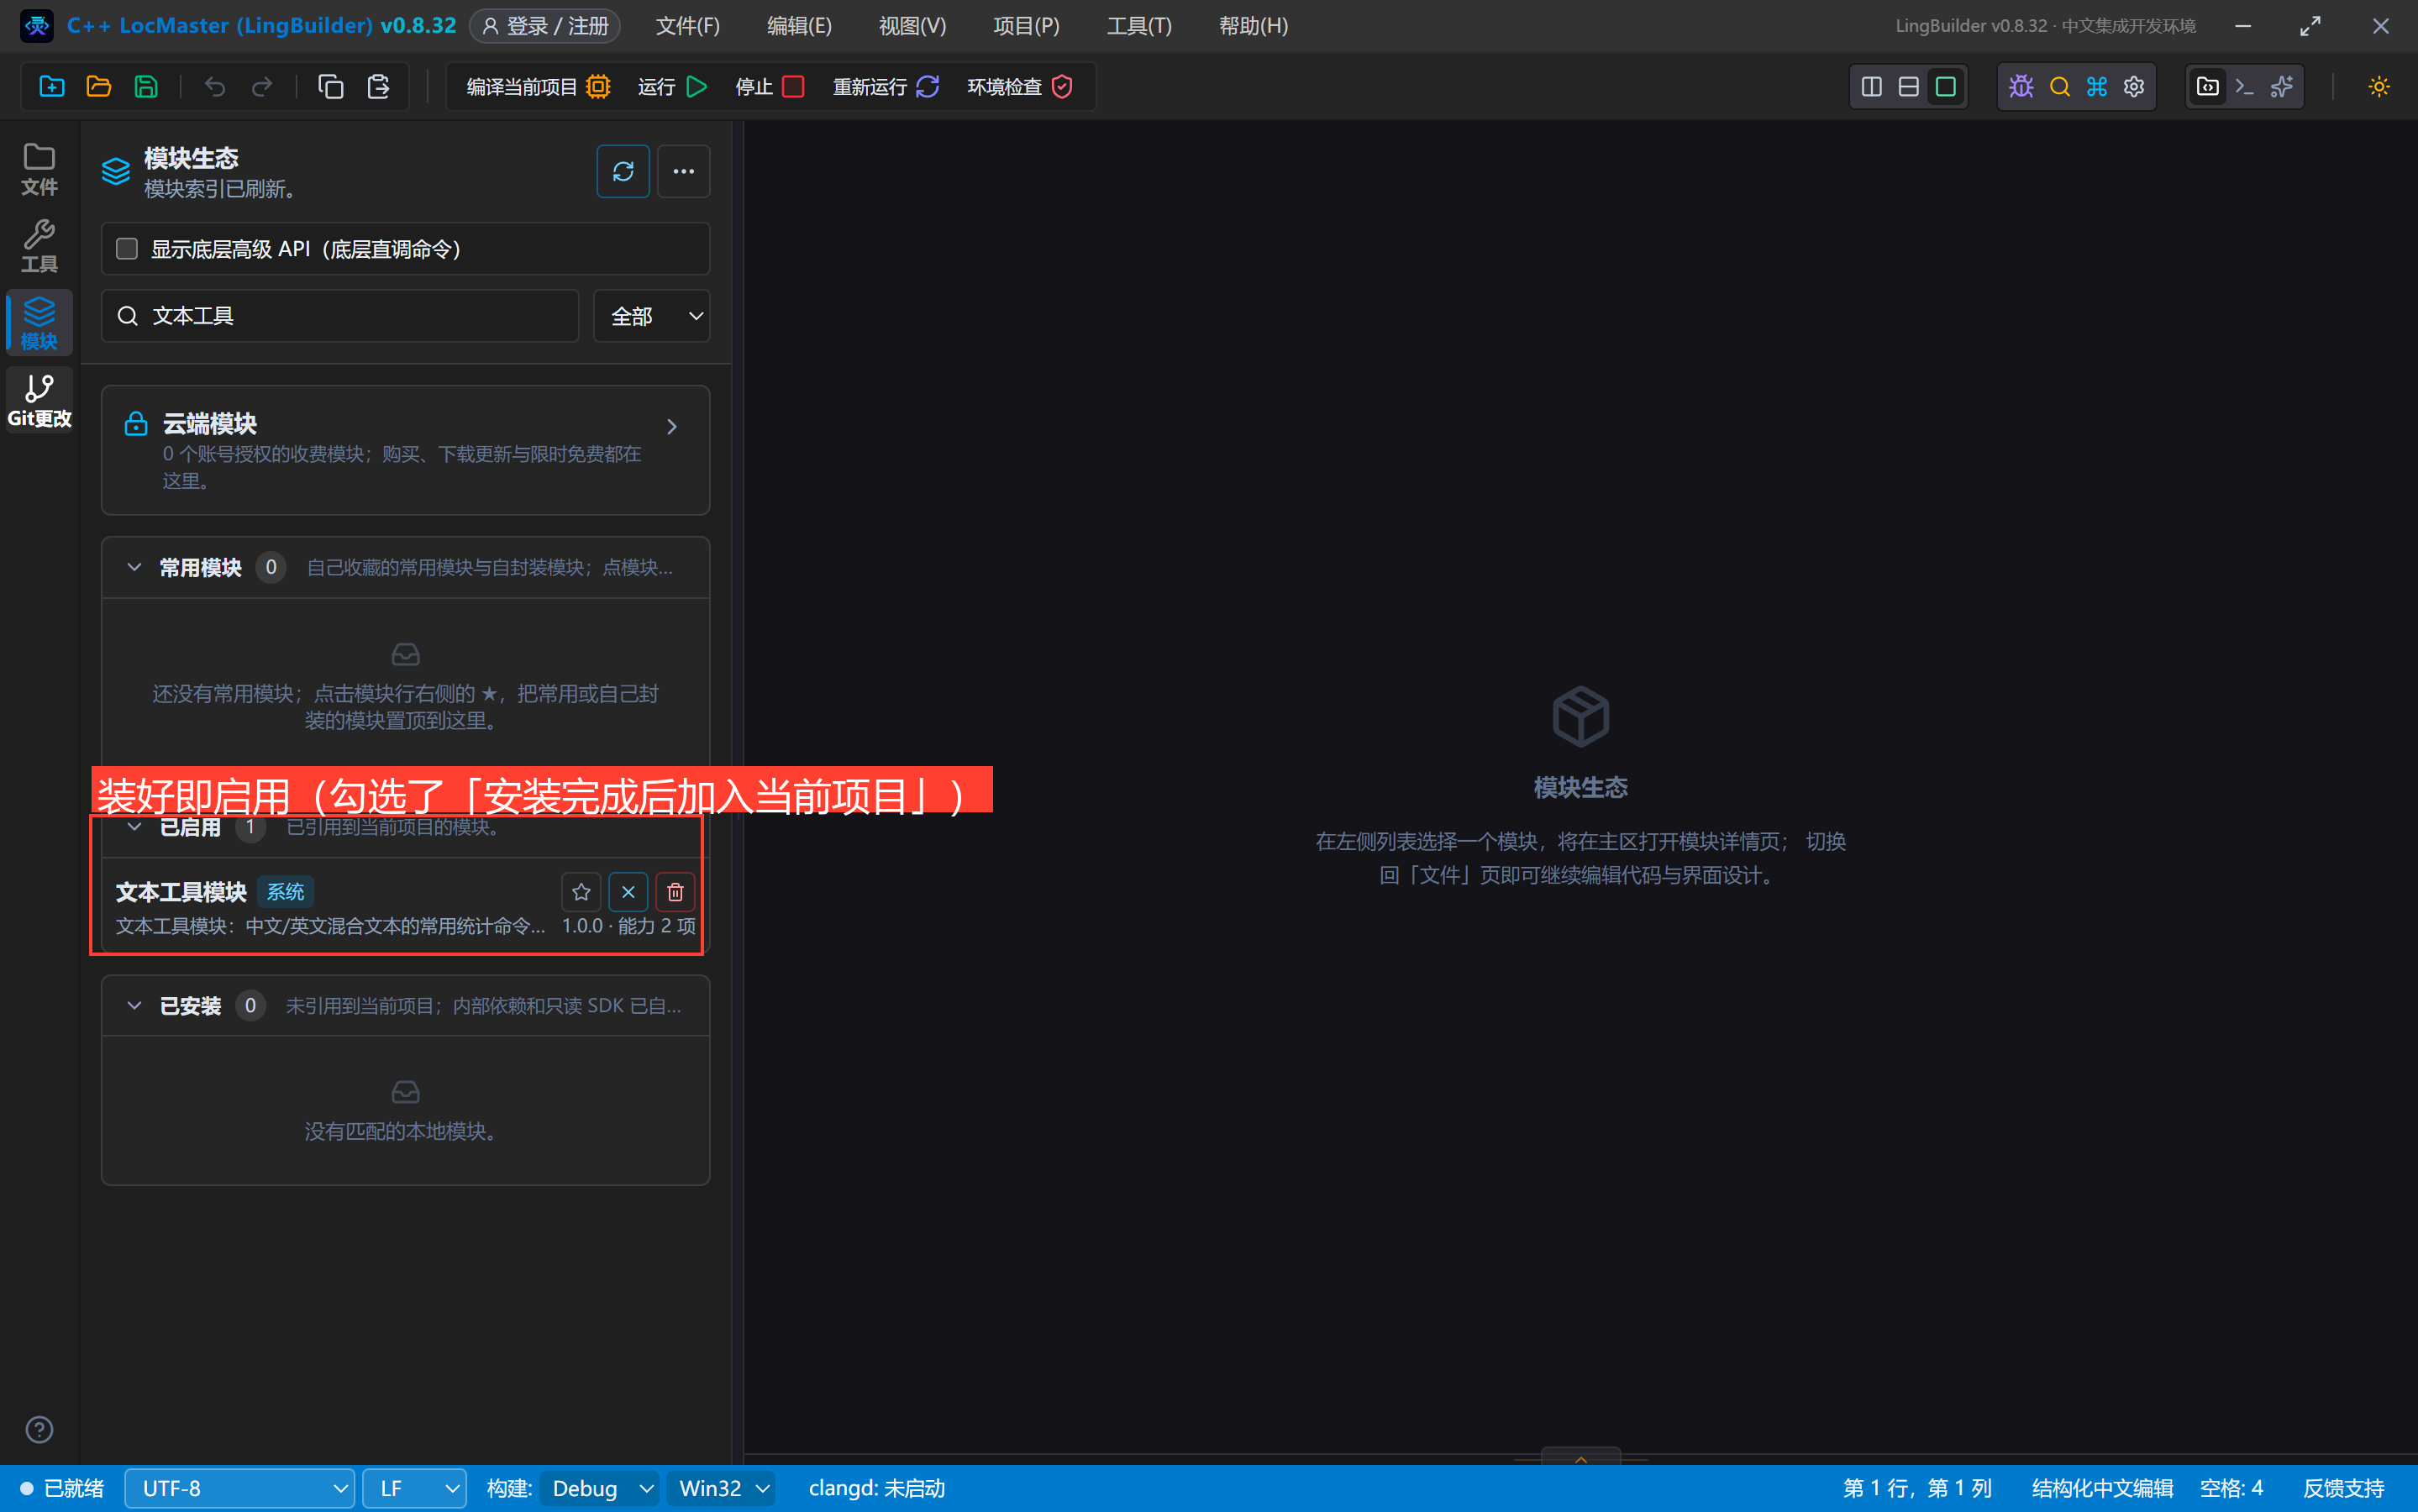
Task: Click the open folder icon in toolbar
Action: coord(98,87)
